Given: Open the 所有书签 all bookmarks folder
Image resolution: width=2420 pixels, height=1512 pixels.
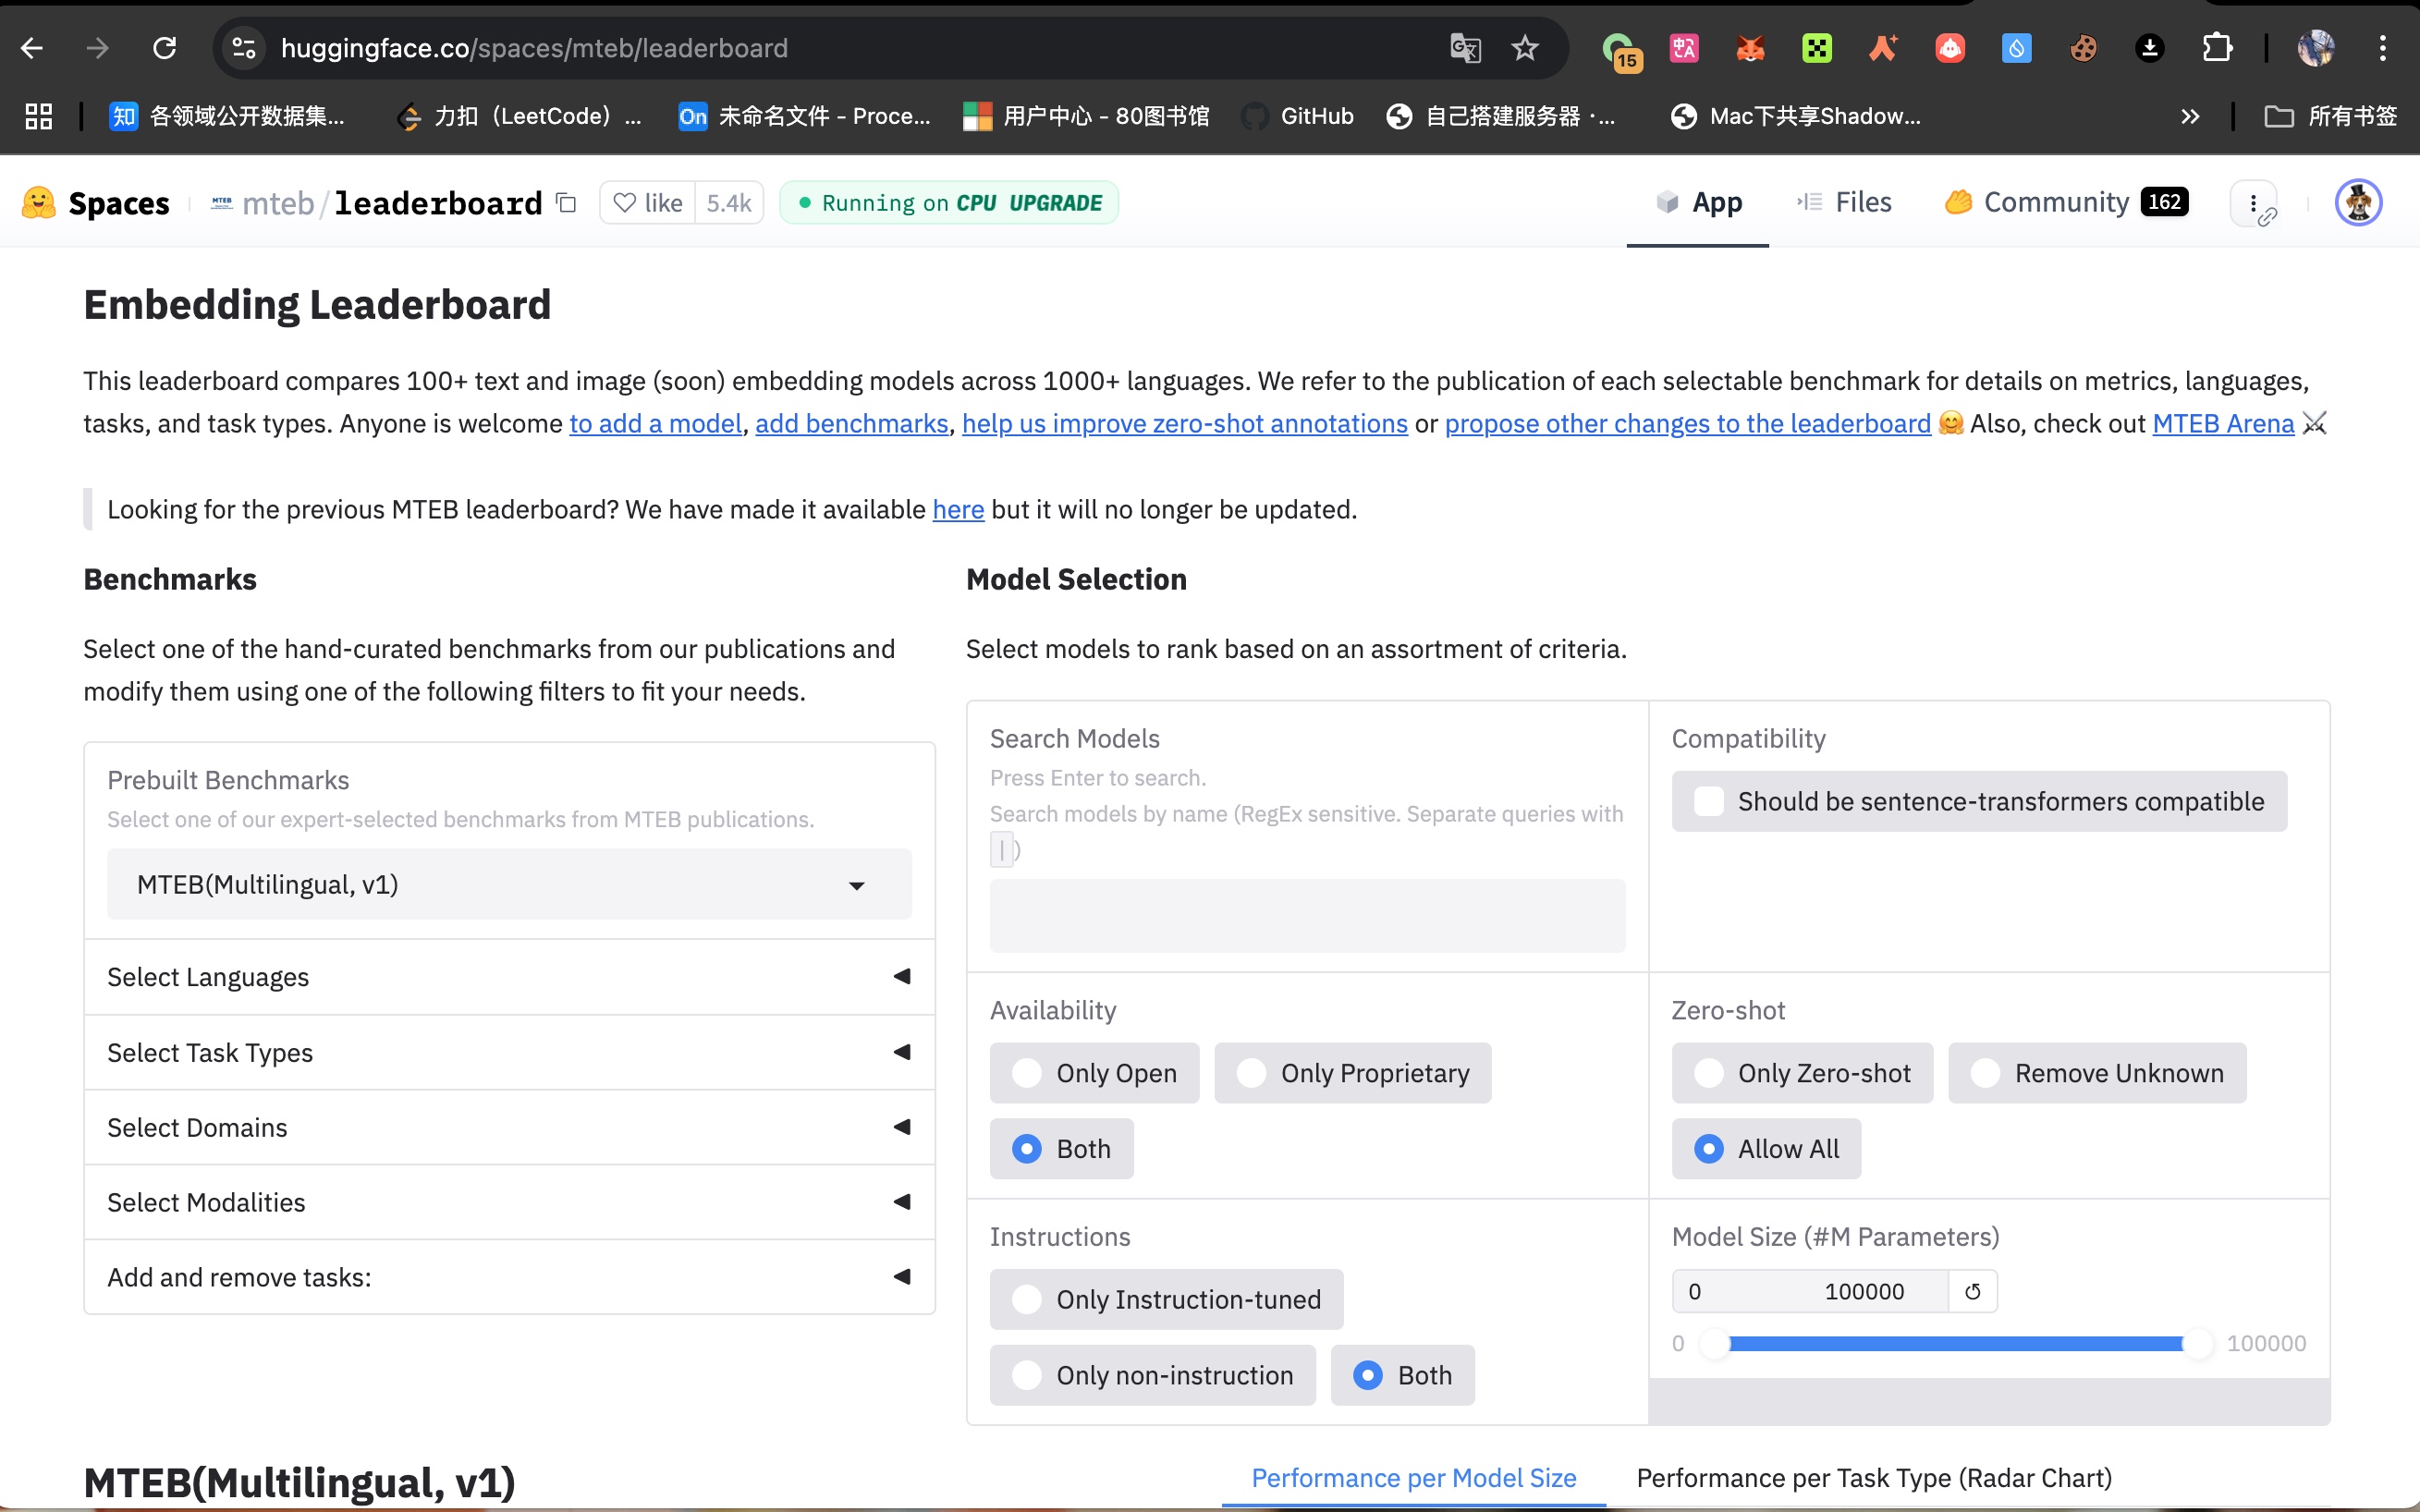Looking at the screenshot, I should [2330, 116].
